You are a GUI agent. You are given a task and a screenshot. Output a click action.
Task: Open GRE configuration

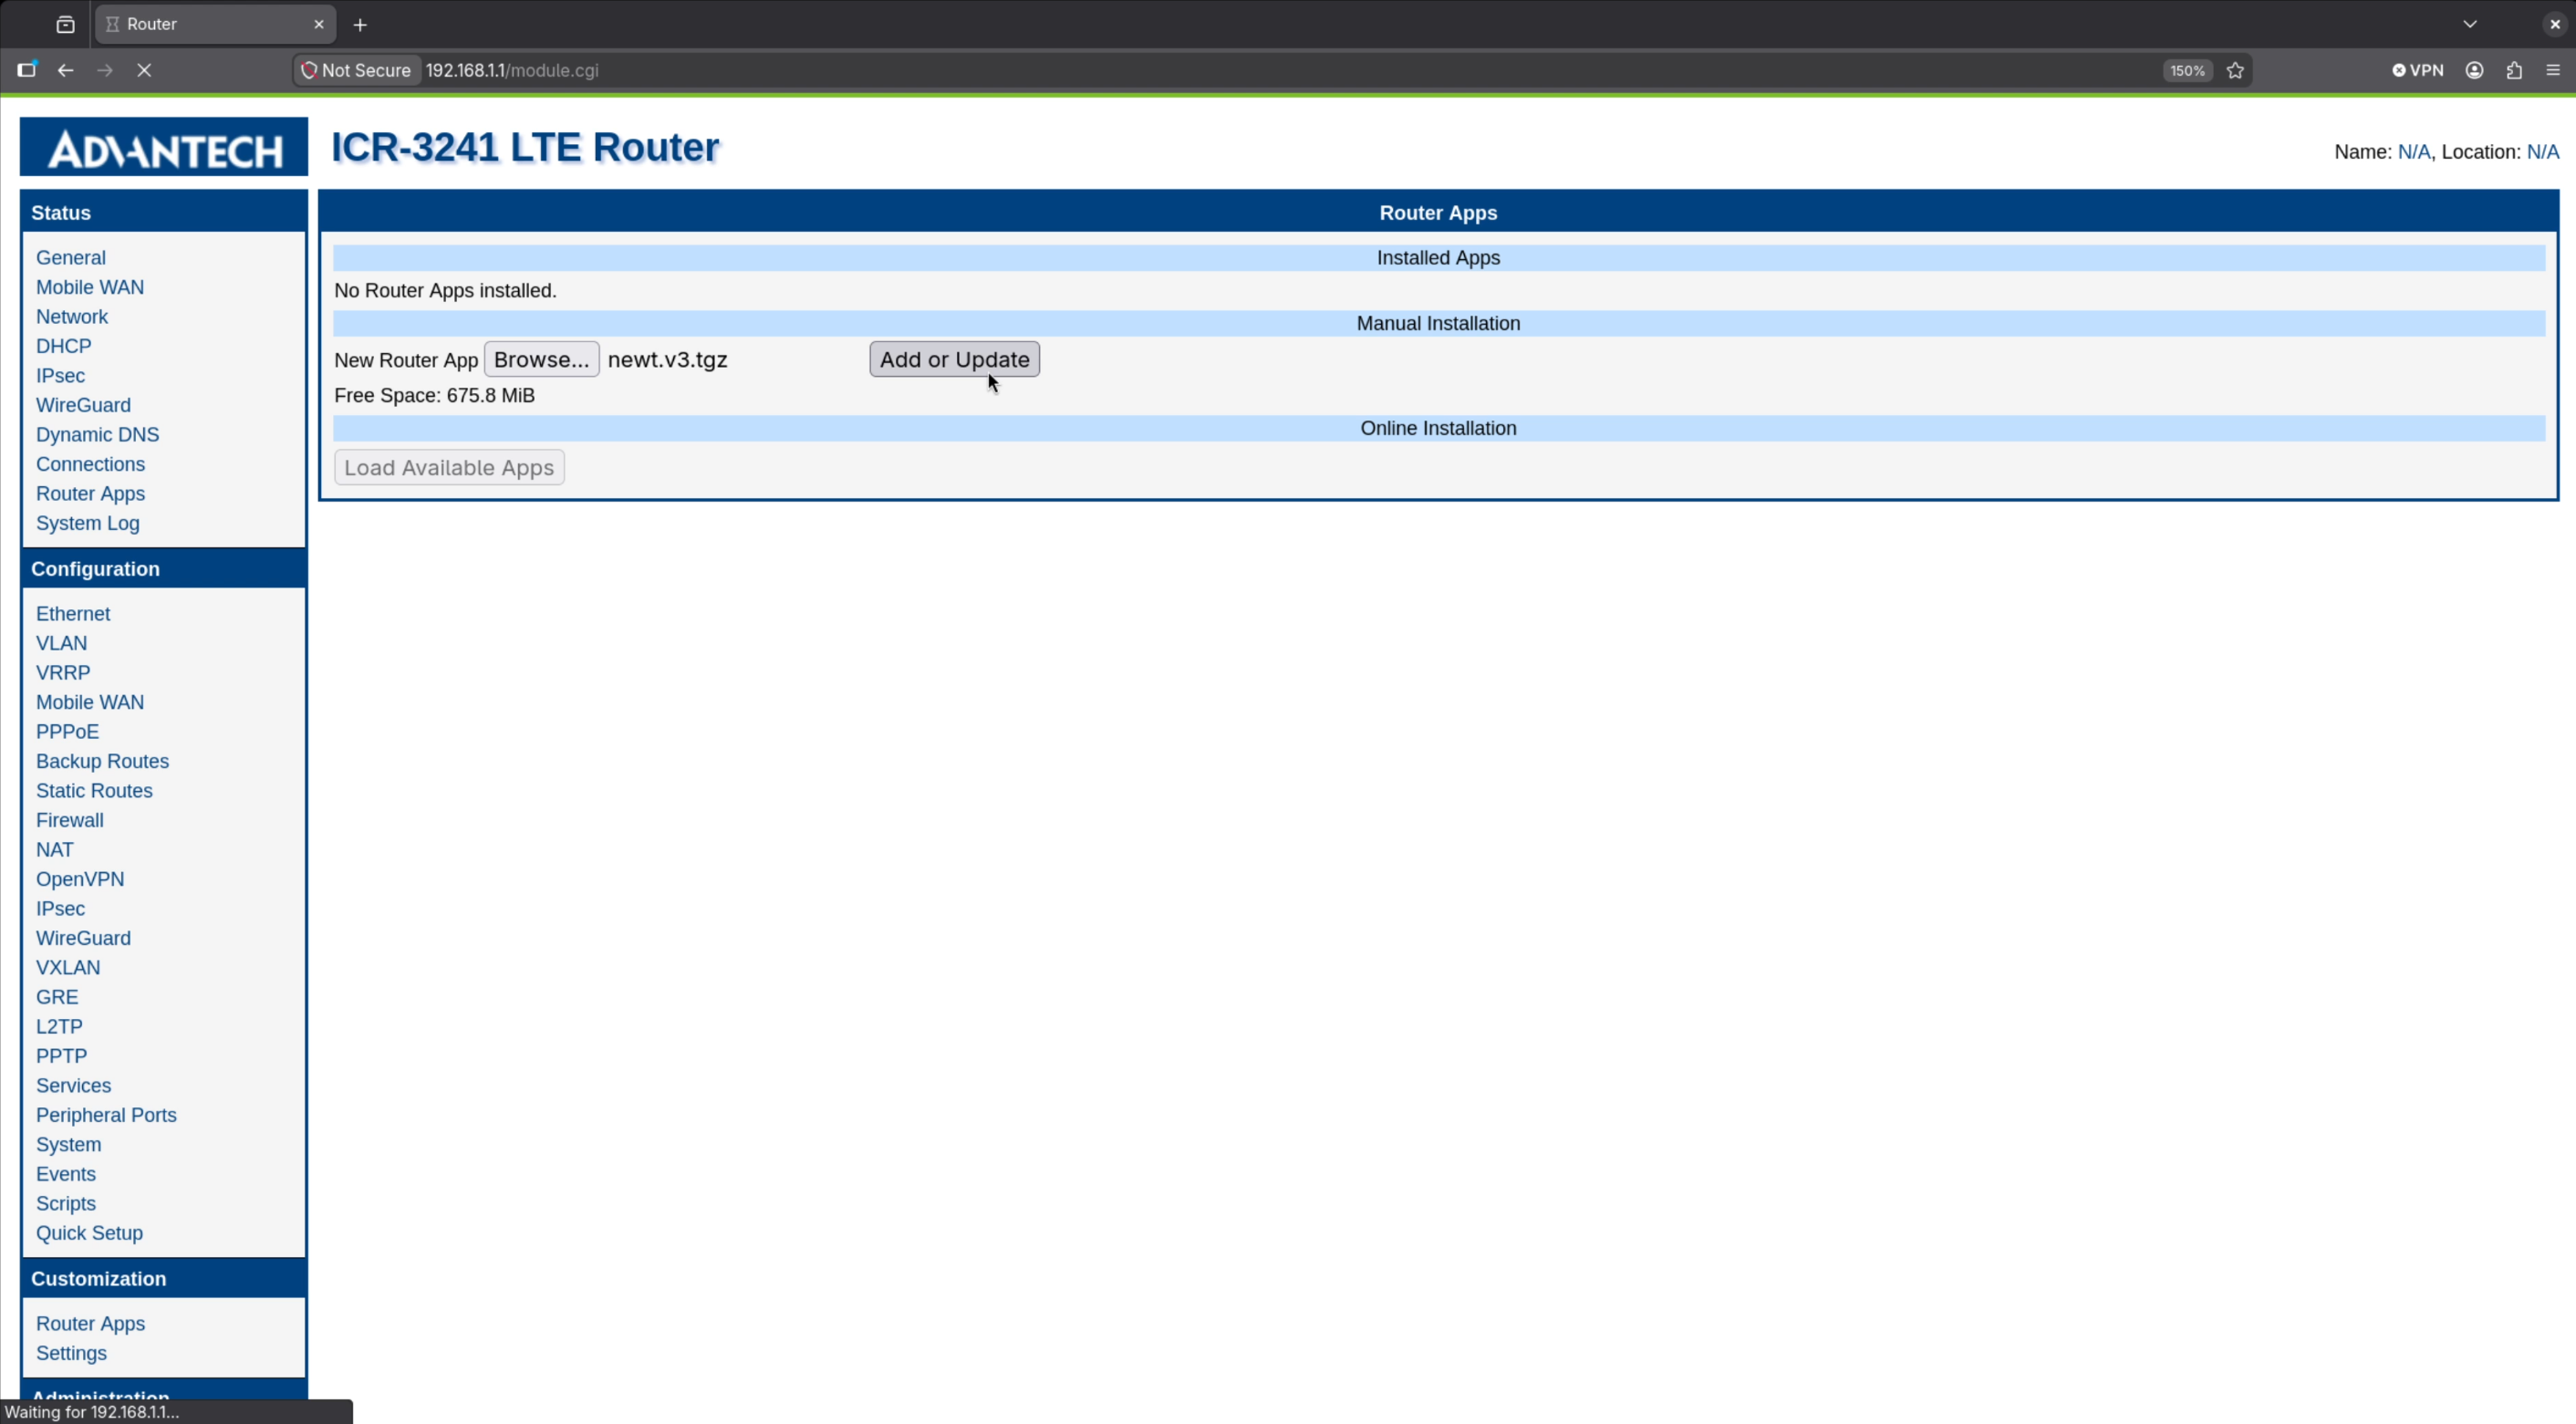pos(57,997)
